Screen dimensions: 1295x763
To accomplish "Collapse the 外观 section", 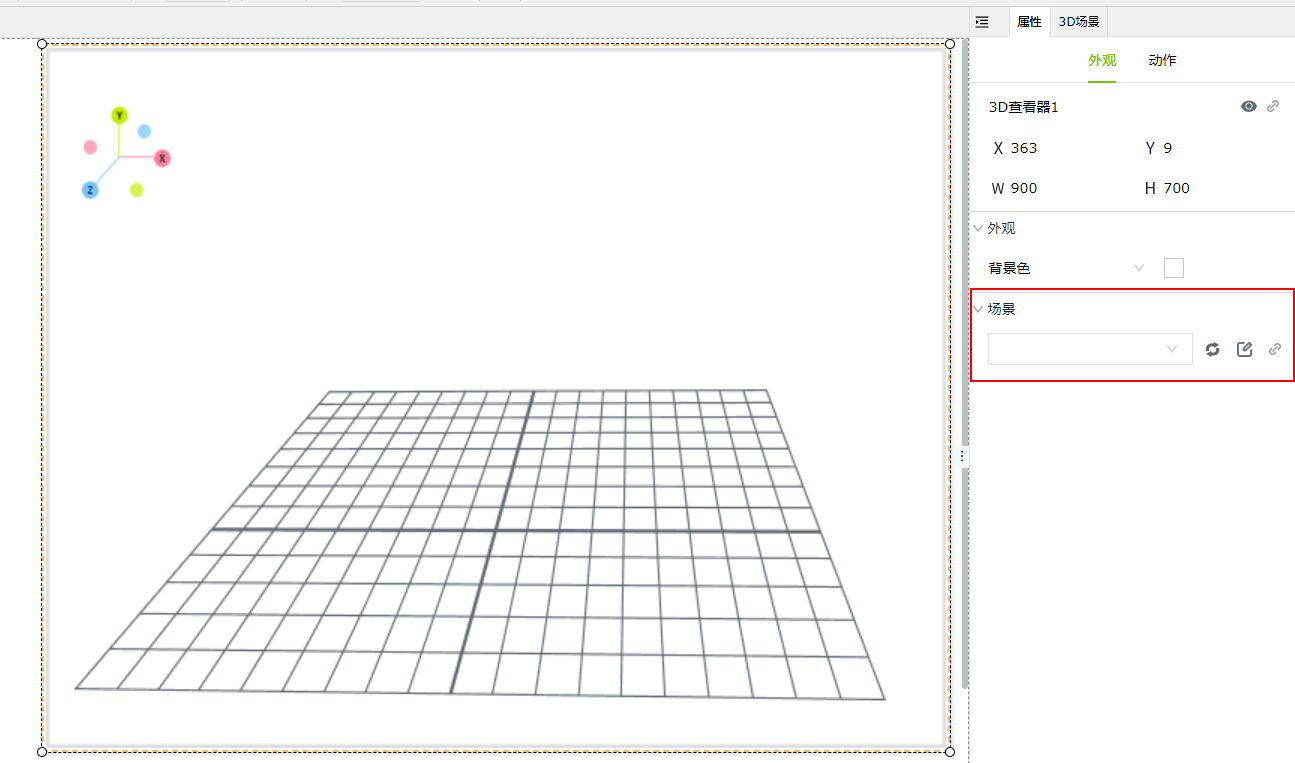I will click(979, 228).
